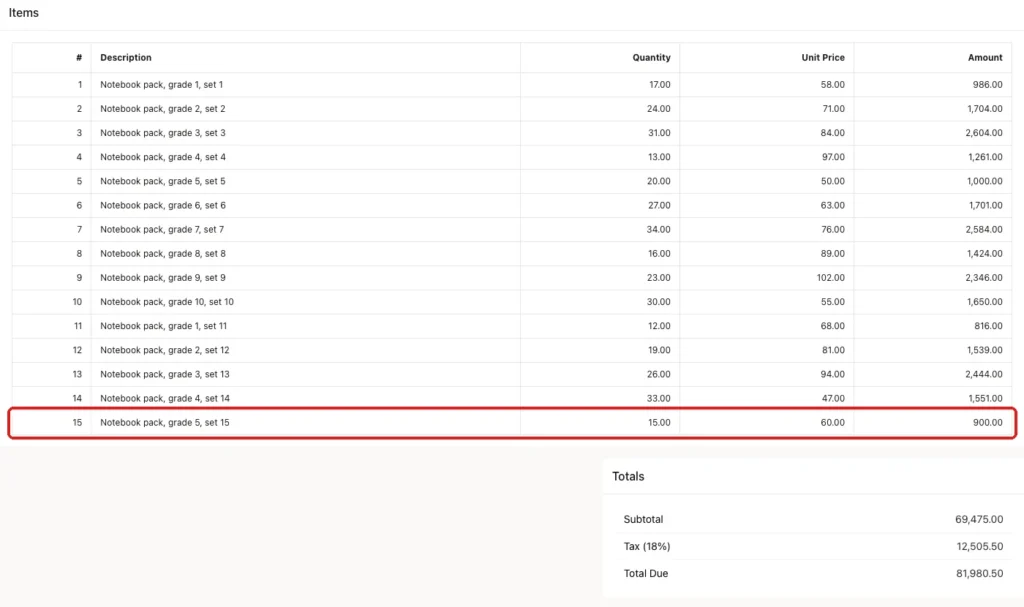Select 'Notebook pack, grade 3, set 13' description
1024x607 pixels.
click(165, 374)
